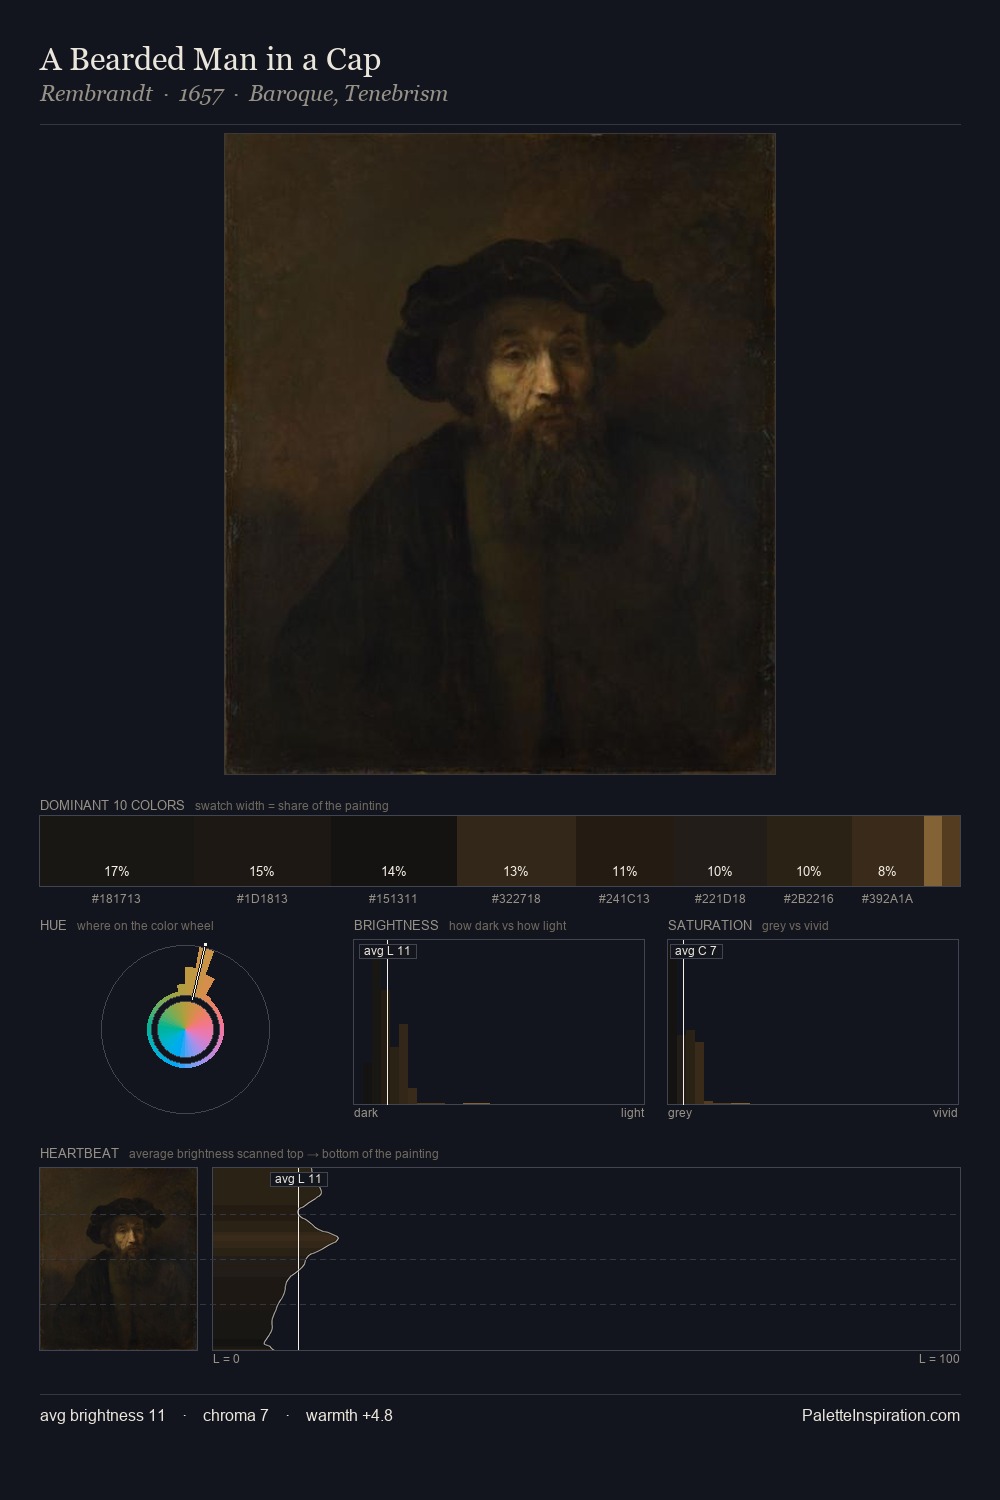Click the 'grey' axis label
1000x1500 pixels.
tap(680, 1113)
